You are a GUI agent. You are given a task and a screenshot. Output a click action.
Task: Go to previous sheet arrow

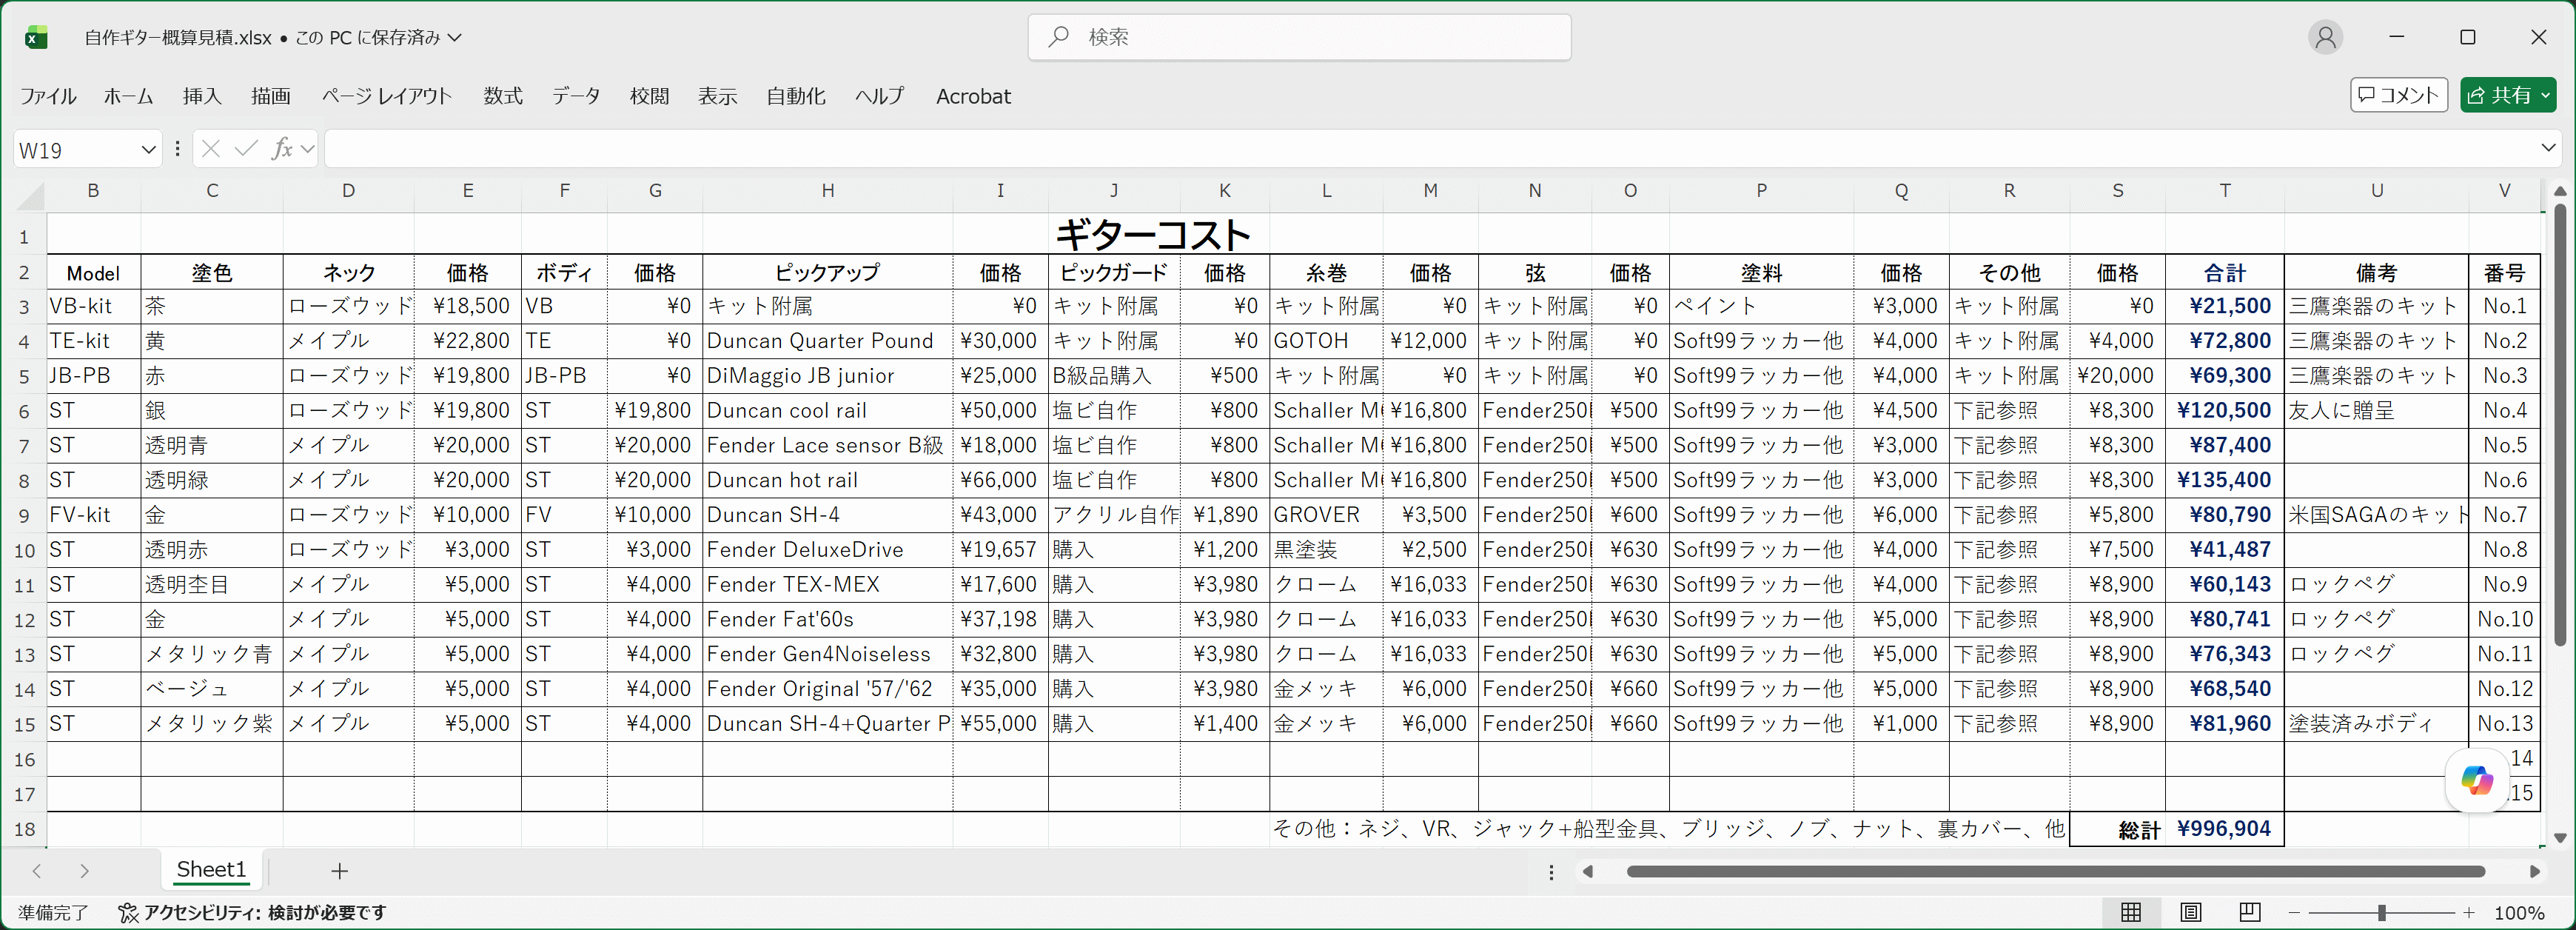pyautogui.click(x=37, y=871)
